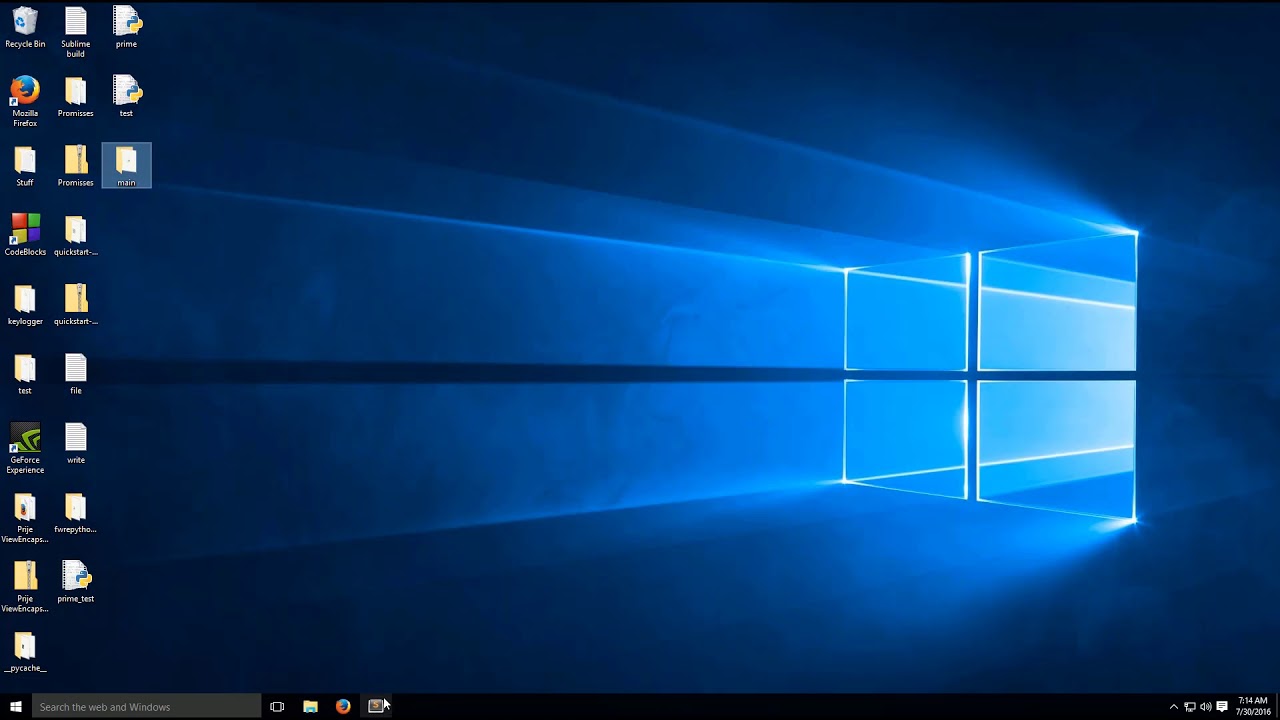Screen dimensions: 1280x720
Task: Select the Promisses regular folder (not zipped)
Action: pyautogui.click(x=76, y=97)
